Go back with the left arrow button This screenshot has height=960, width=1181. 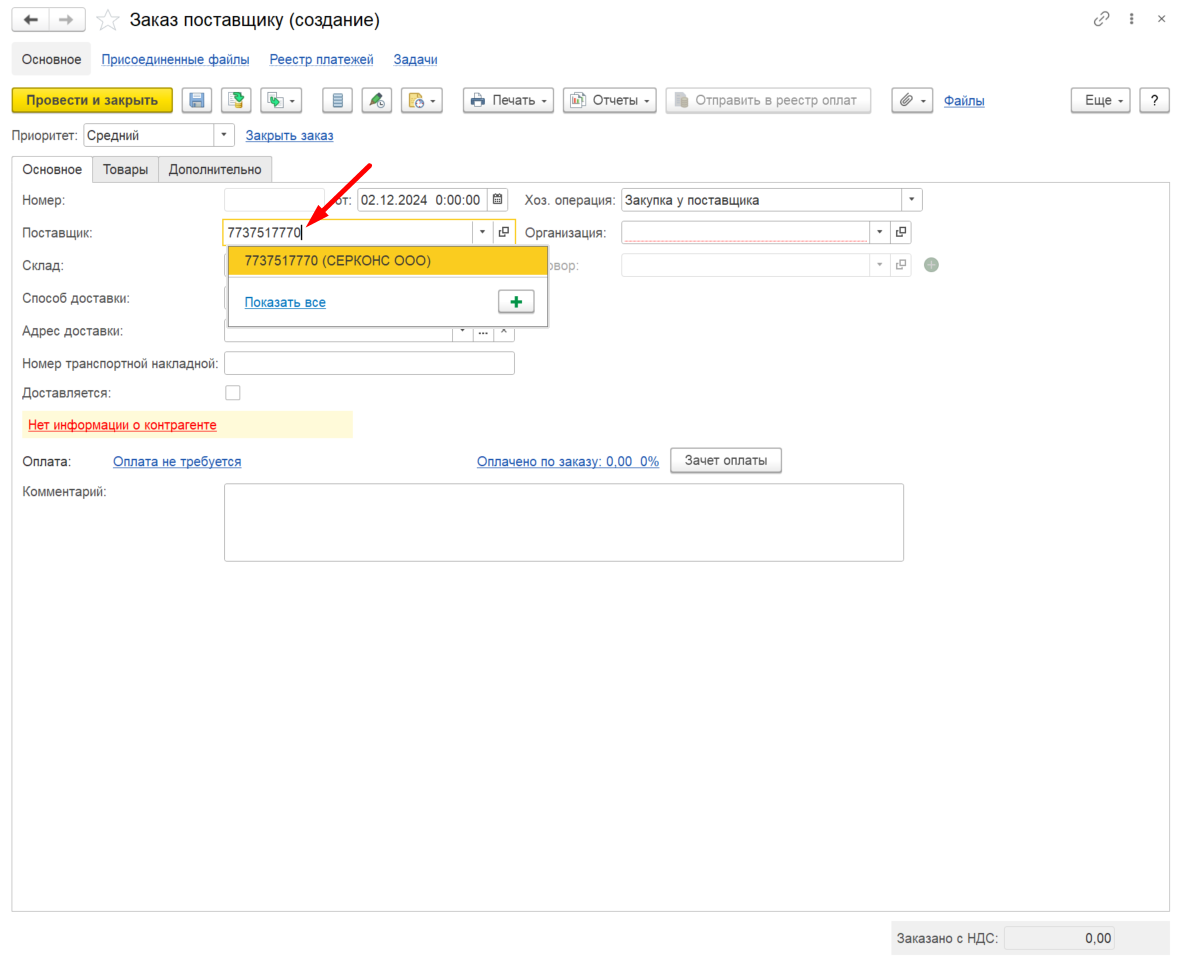tap(31, 20)
